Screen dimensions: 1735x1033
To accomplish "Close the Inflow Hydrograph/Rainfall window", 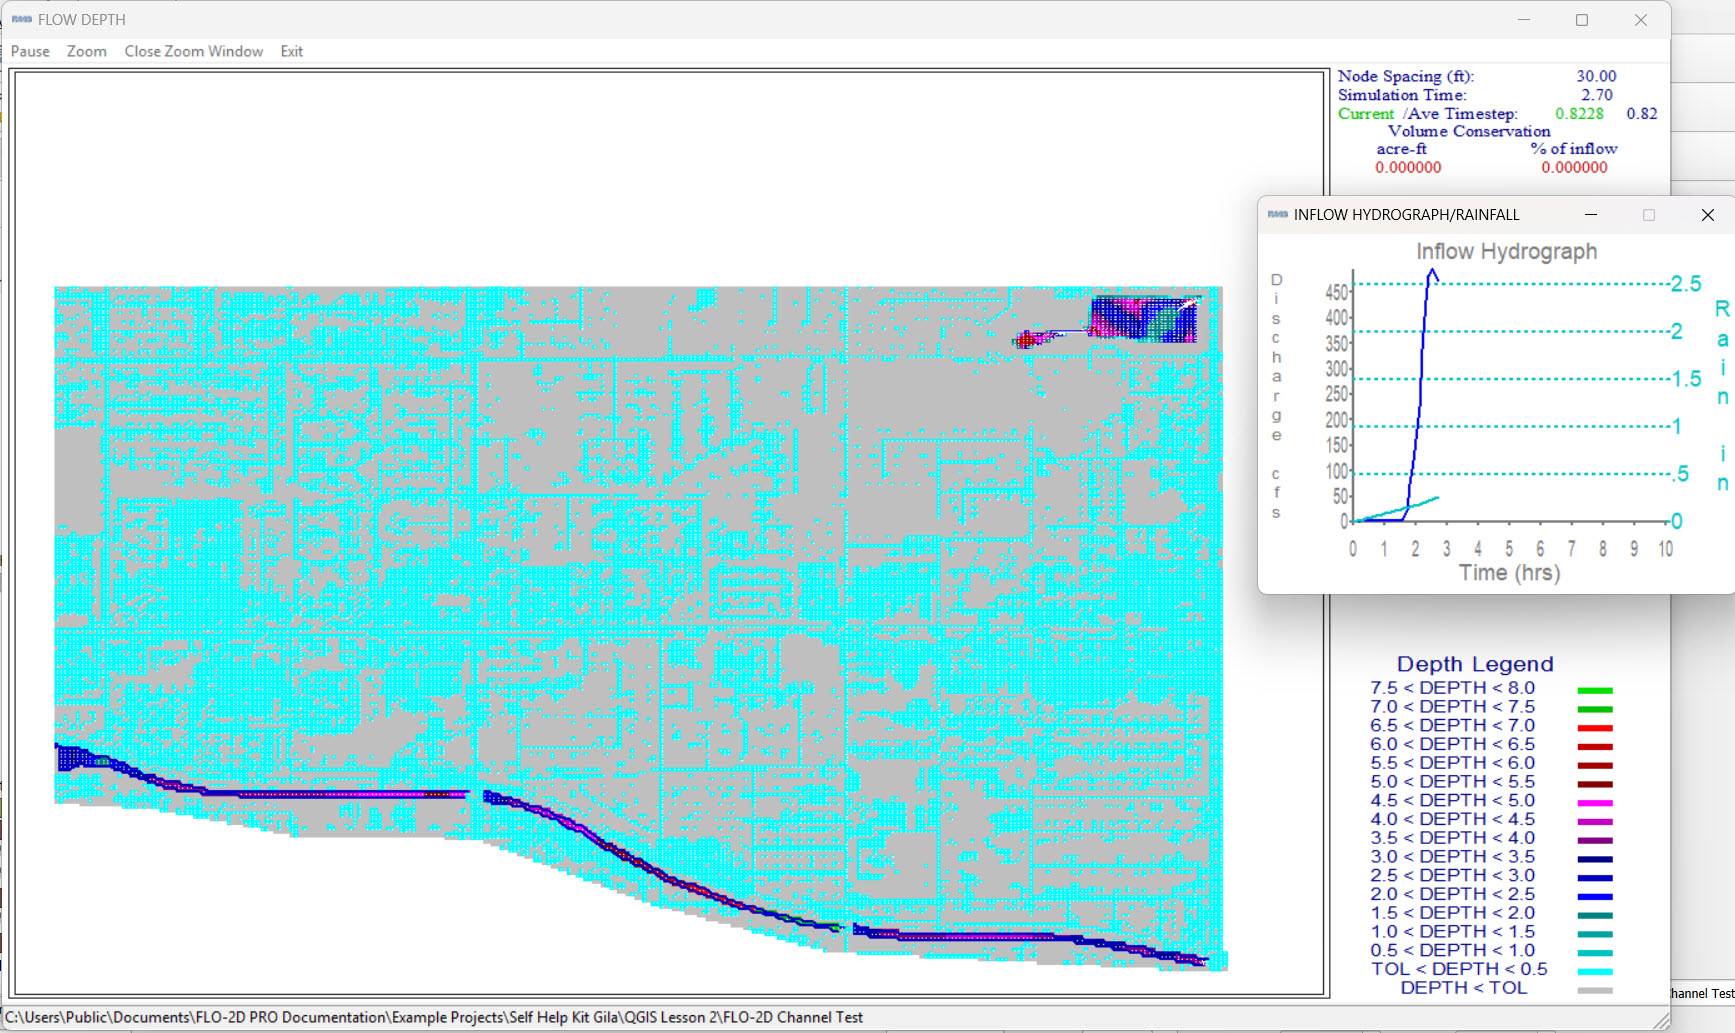I will click(1708, 215).
